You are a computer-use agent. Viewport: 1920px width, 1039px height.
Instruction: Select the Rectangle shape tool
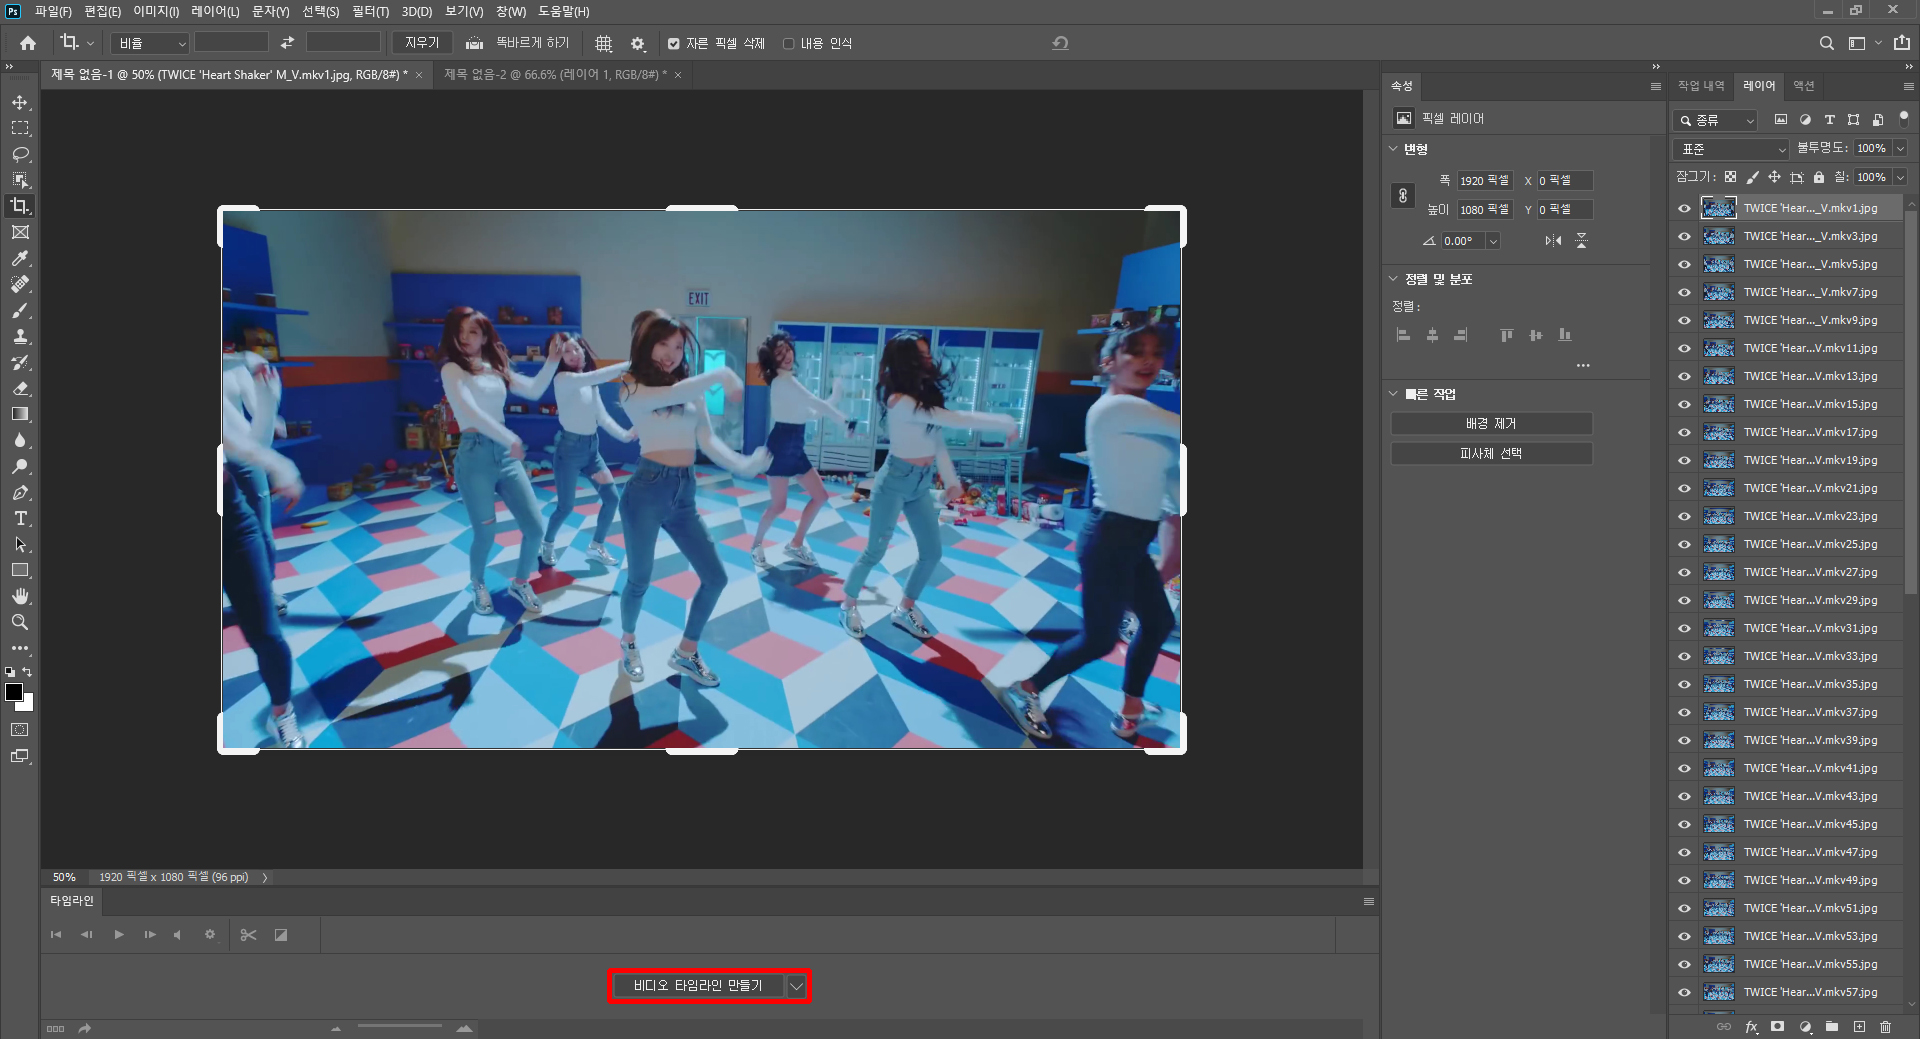pyautogui.click(x=20, y=570)
